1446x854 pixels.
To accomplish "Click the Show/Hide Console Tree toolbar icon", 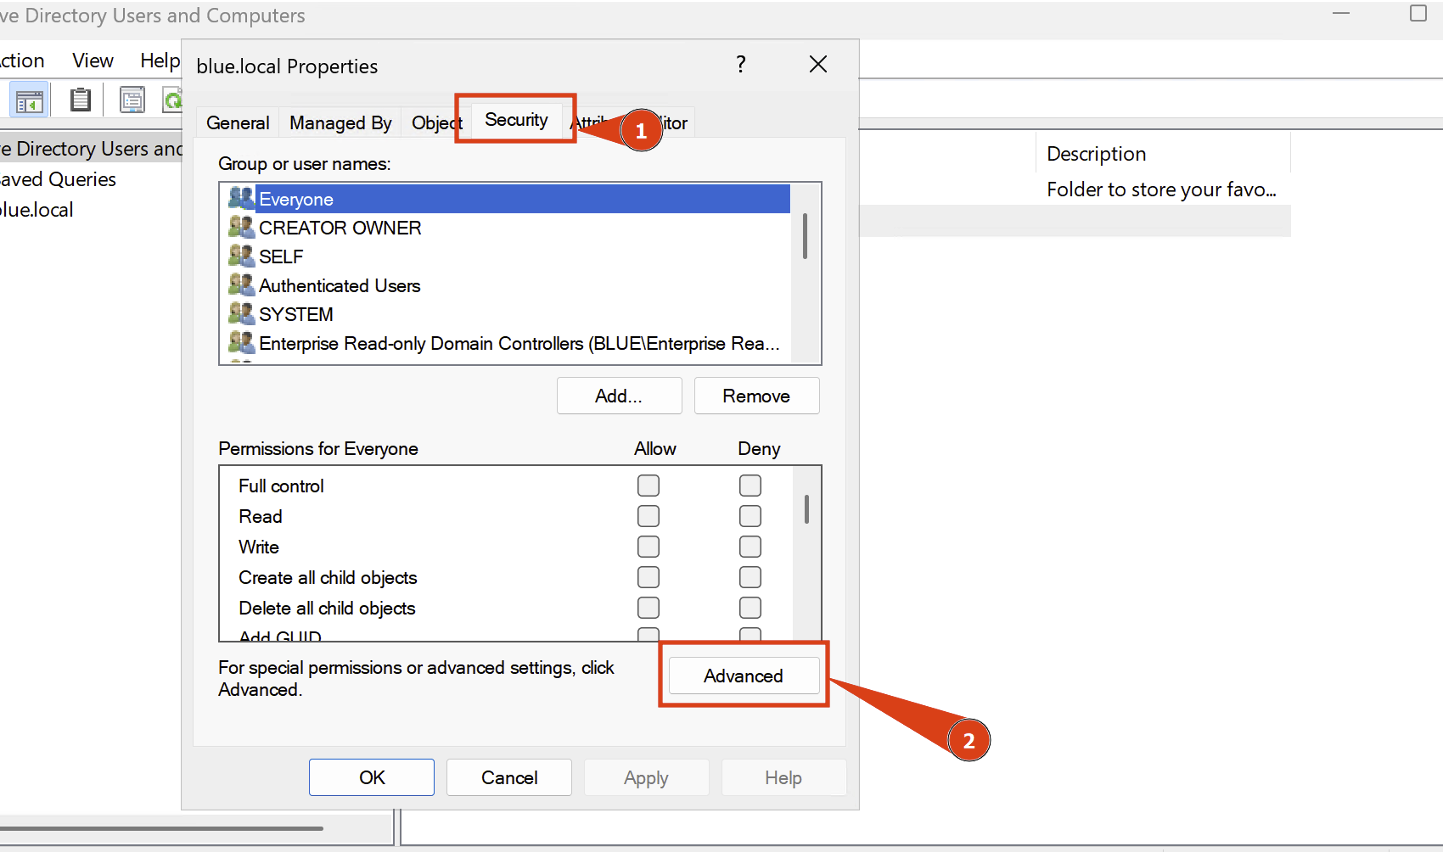I will 29,100.
